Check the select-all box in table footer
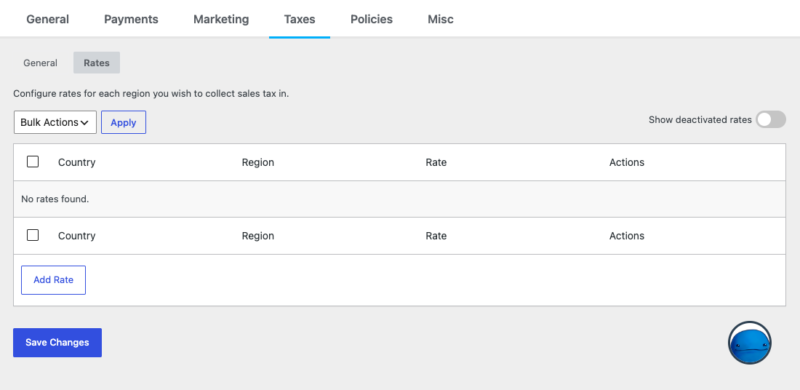Viewport: 800px width, 390px height. [33, 235]
